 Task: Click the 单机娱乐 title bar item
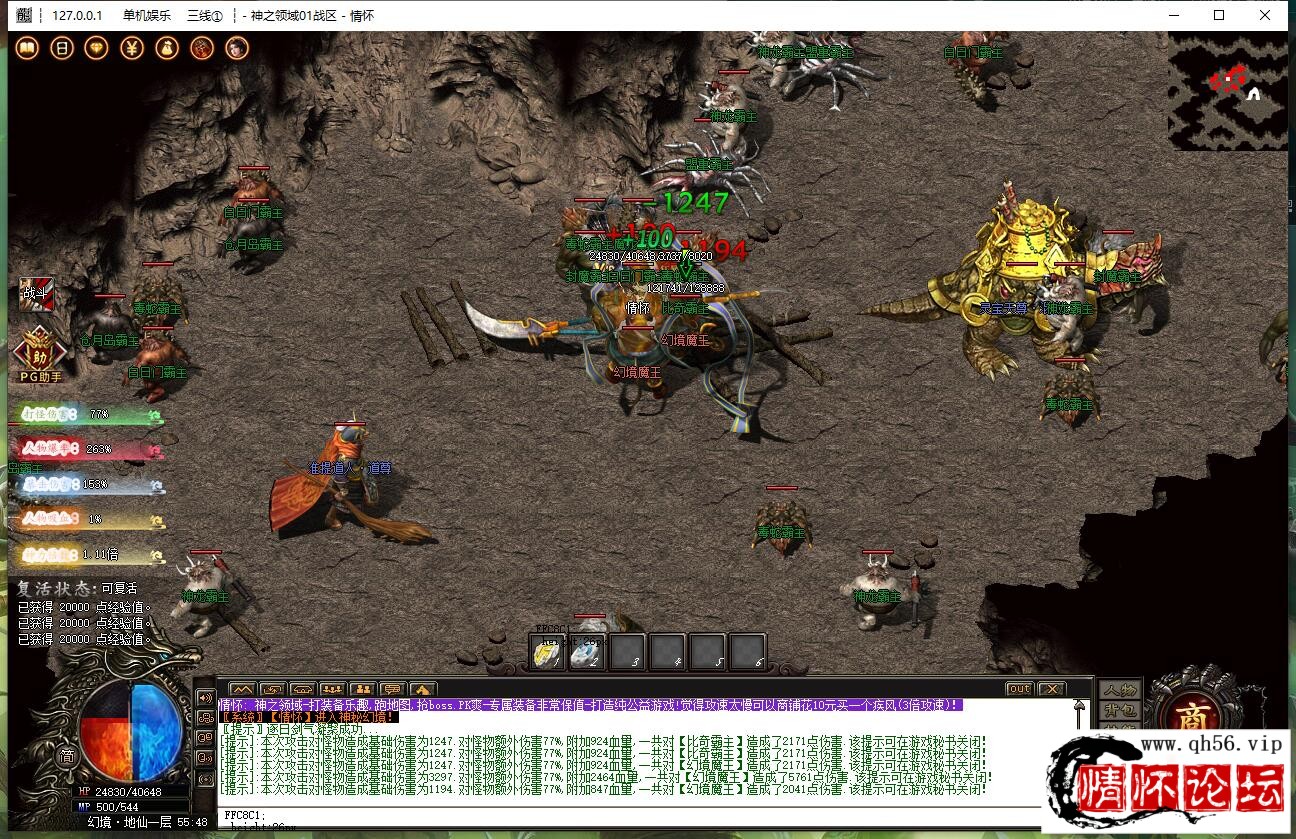[147, 16]
